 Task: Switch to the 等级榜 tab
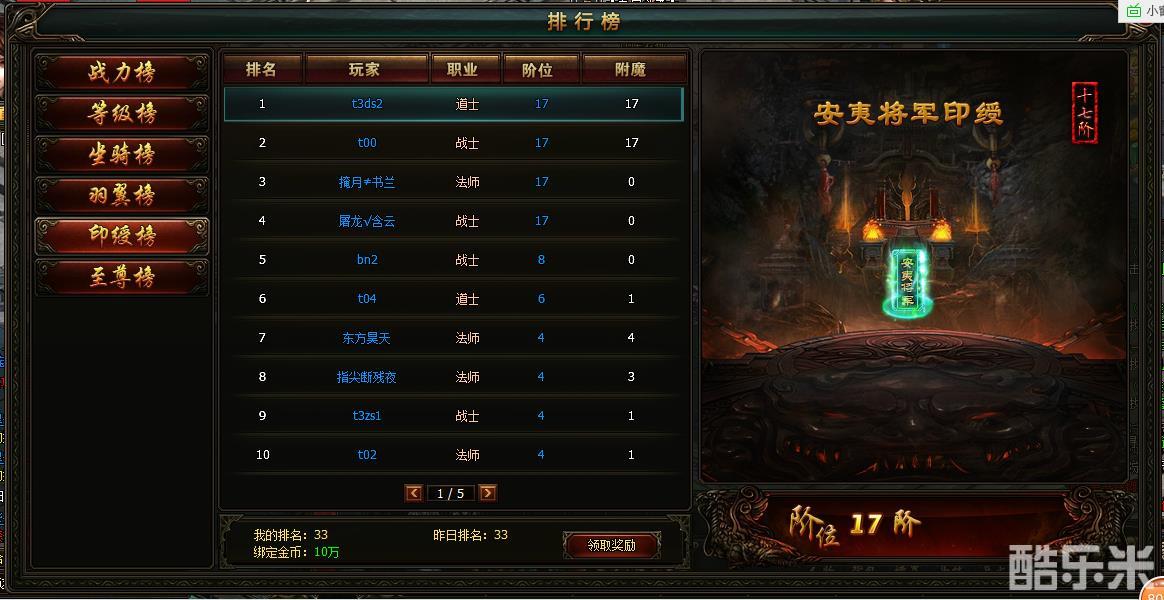point(122,114)
